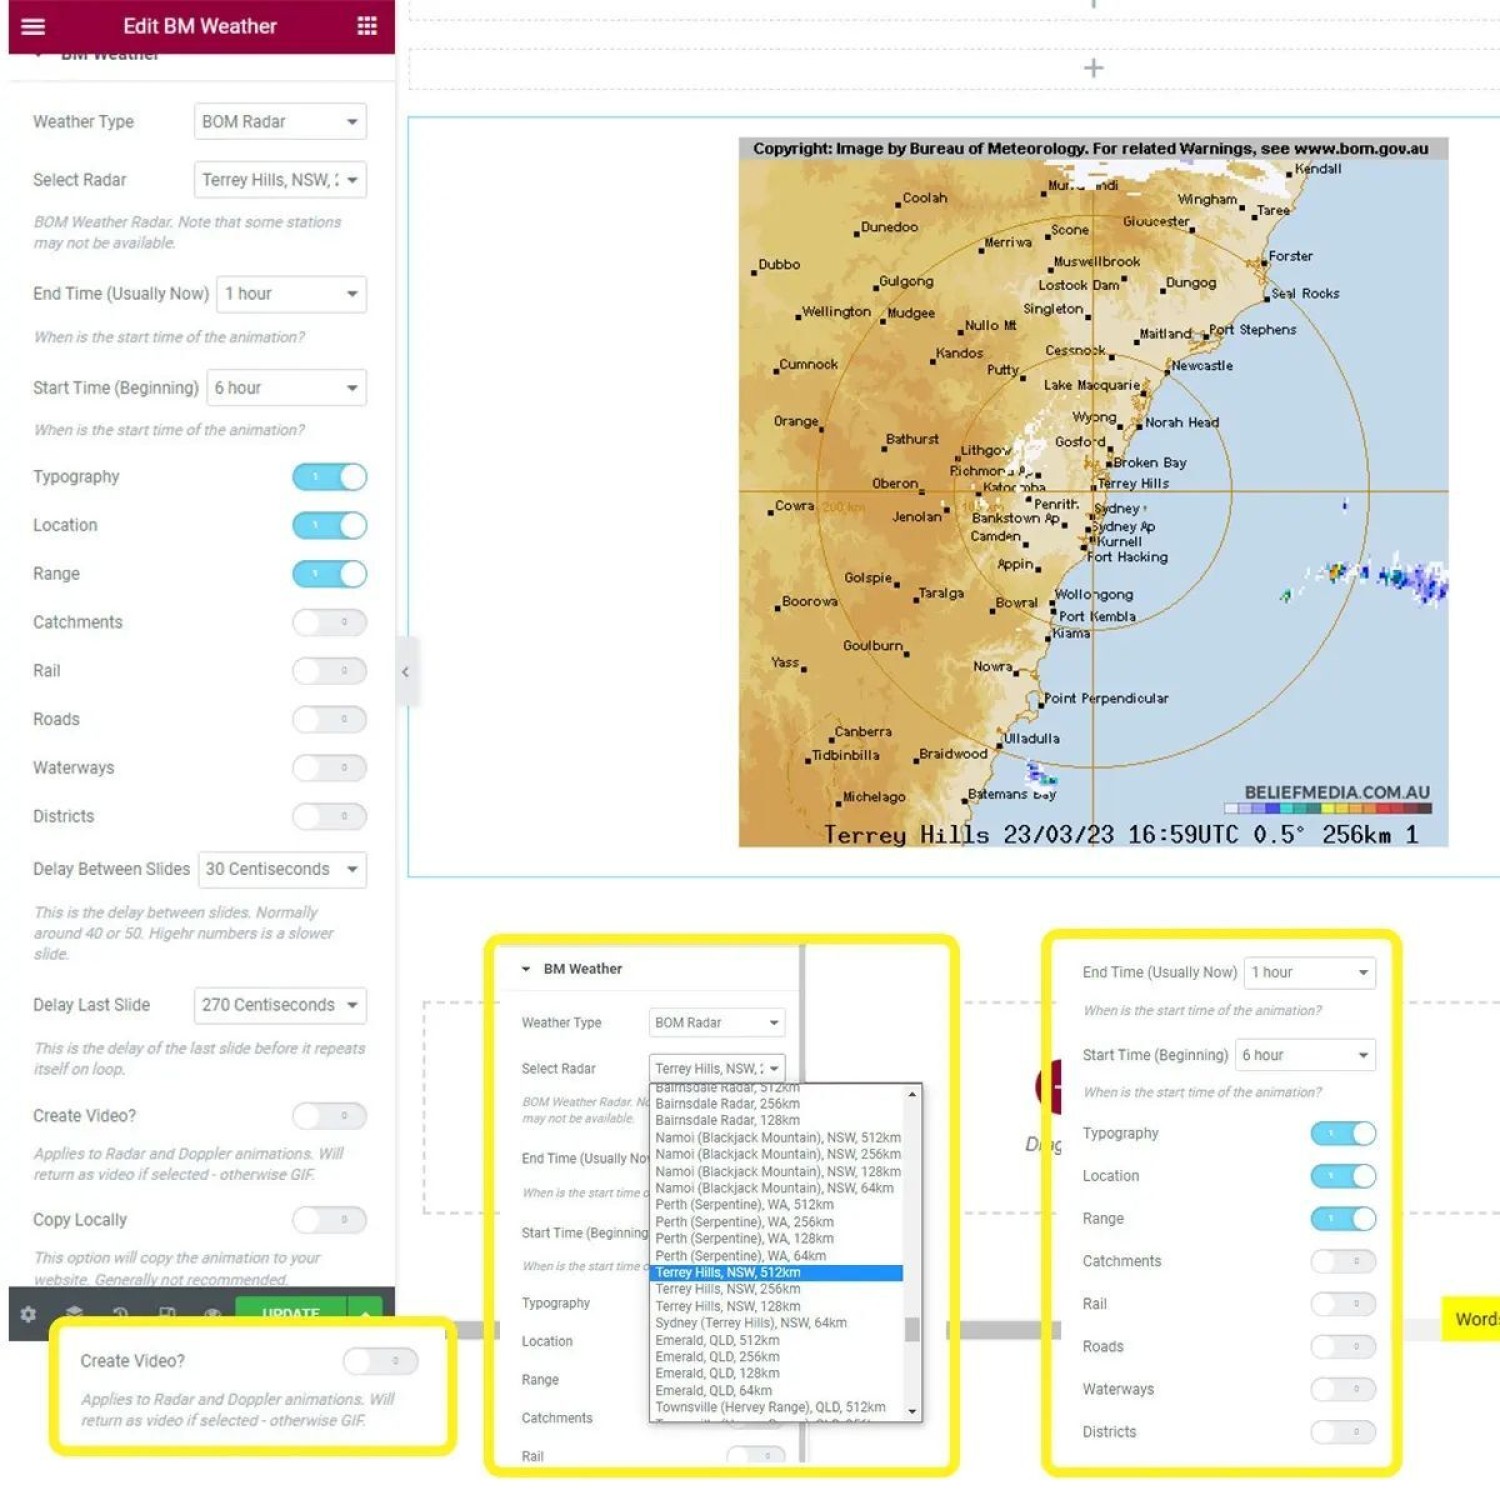Choose Emerald, QLD, 512km radar option
This screenshot has height=1500, width=1500.
point(717,1340)
